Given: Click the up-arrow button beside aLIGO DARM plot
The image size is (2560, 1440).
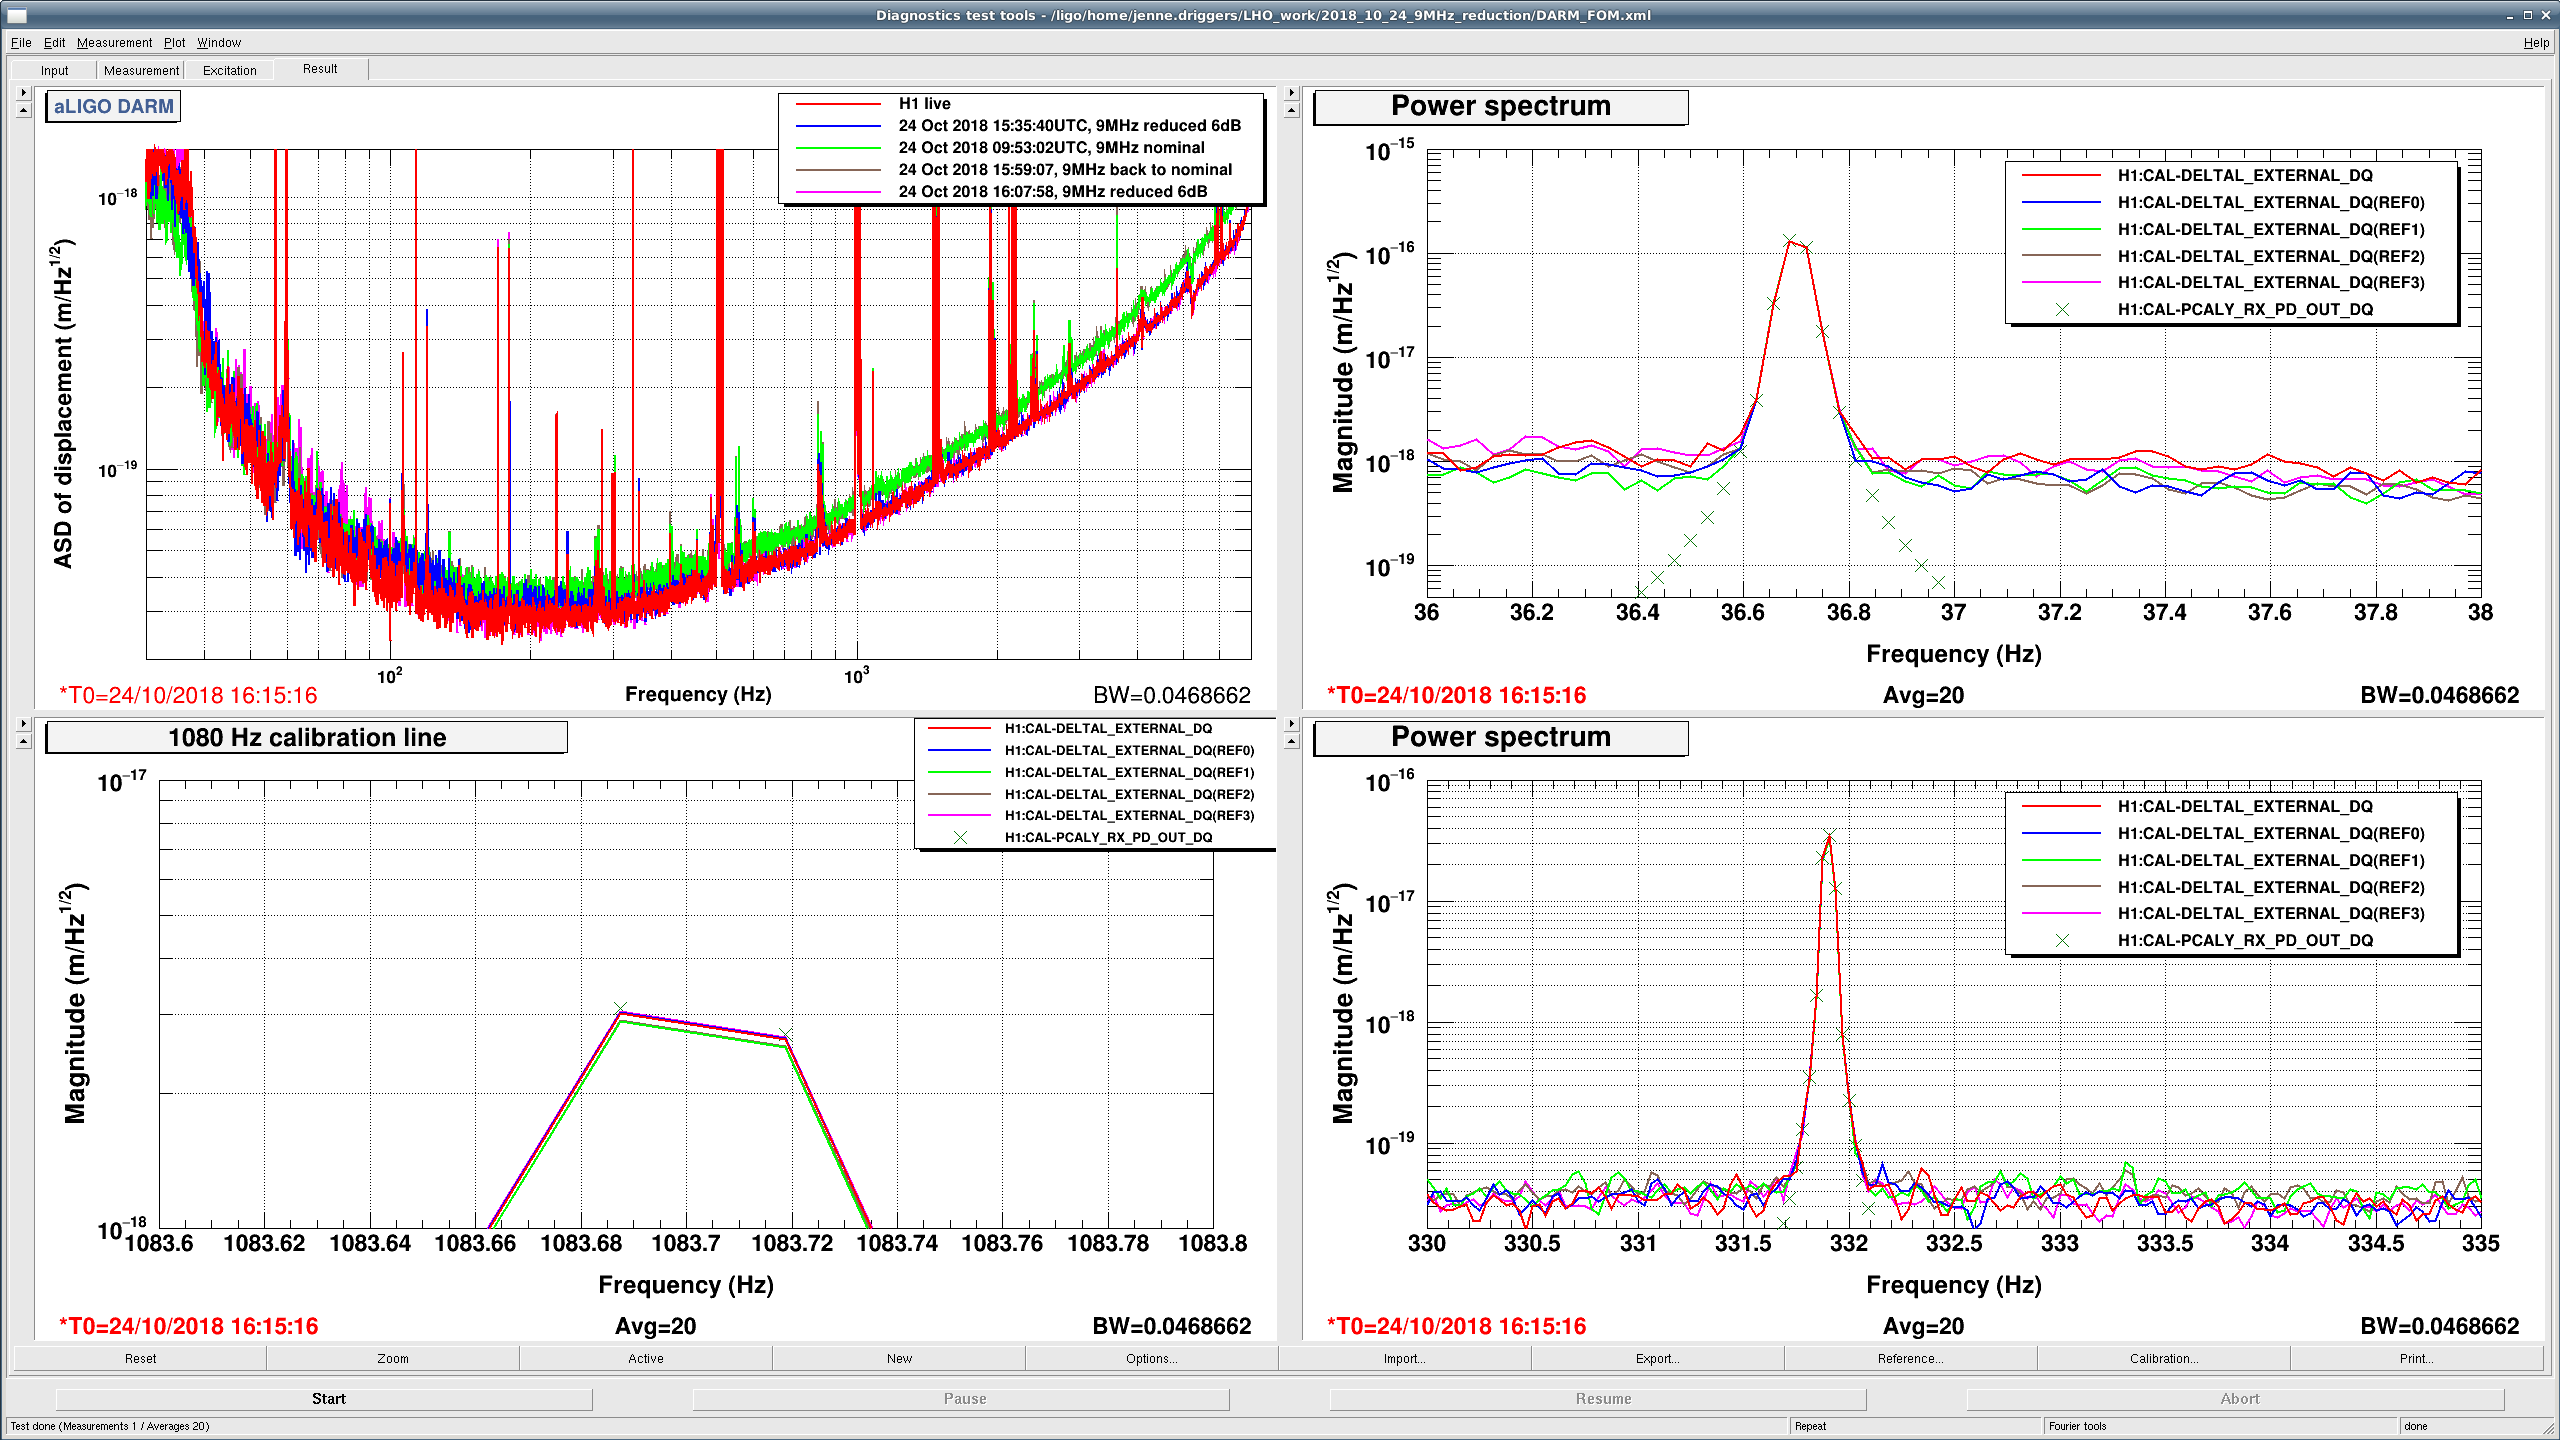Looking at the screenshot, I should 23,110.
